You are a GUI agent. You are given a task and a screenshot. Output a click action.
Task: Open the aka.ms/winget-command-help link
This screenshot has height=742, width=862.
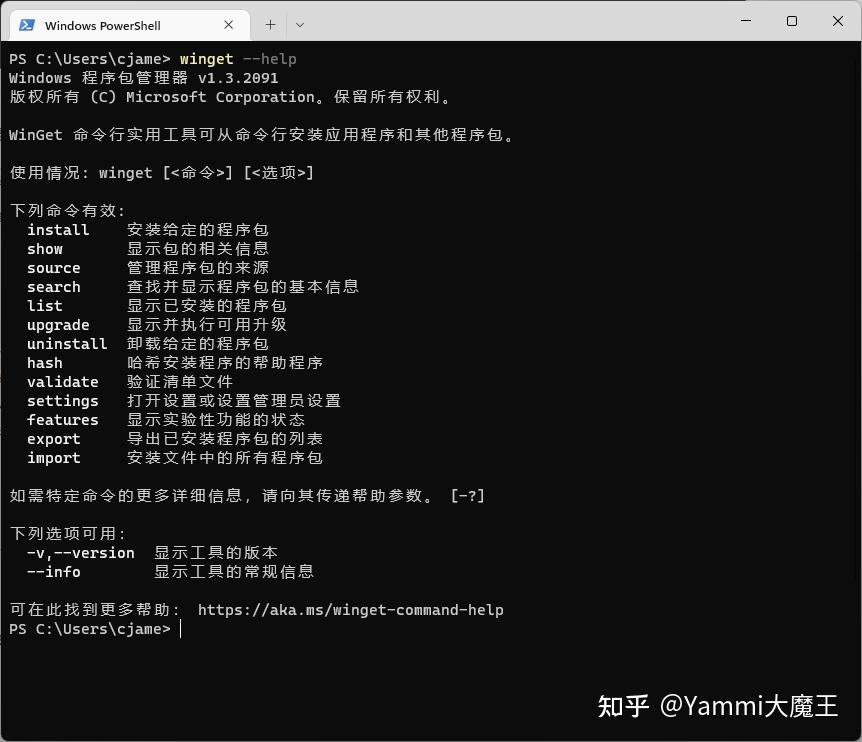[351, 610]
